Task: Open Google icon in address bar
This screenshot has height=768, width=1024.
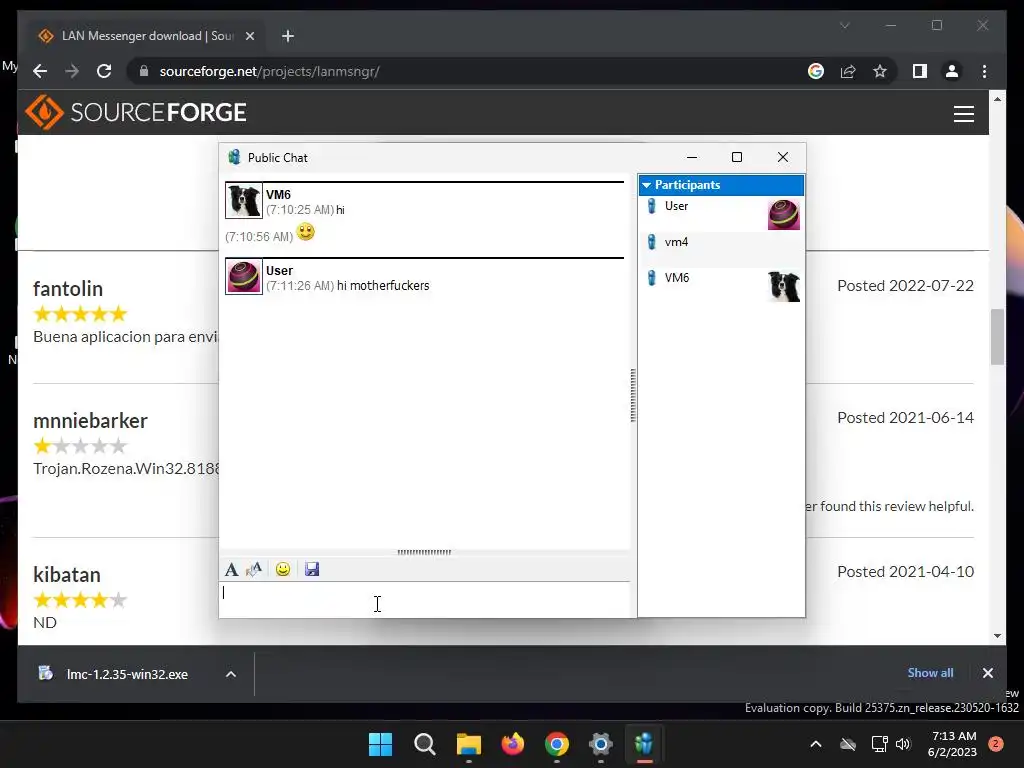Action: pos(816,71)
